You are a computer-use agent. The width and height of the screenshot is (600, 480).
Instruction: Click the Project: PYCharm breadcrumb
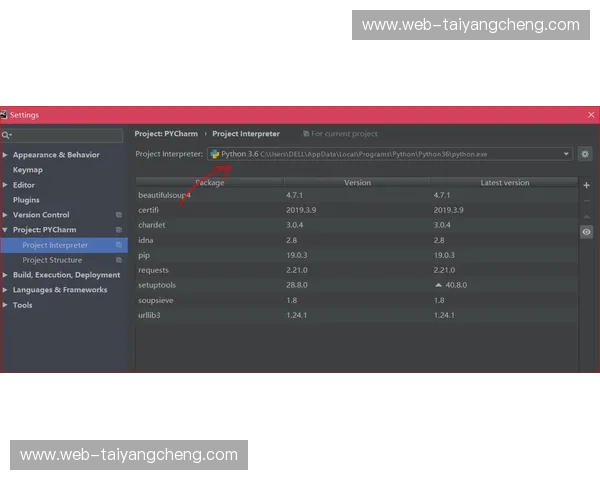[x=168, y=133]
